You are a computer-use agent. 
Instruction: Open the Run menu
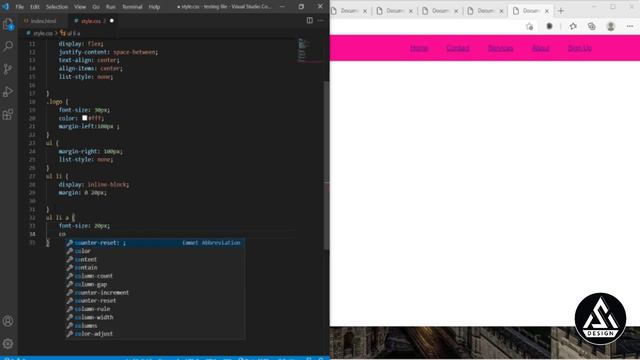(111, 7)
